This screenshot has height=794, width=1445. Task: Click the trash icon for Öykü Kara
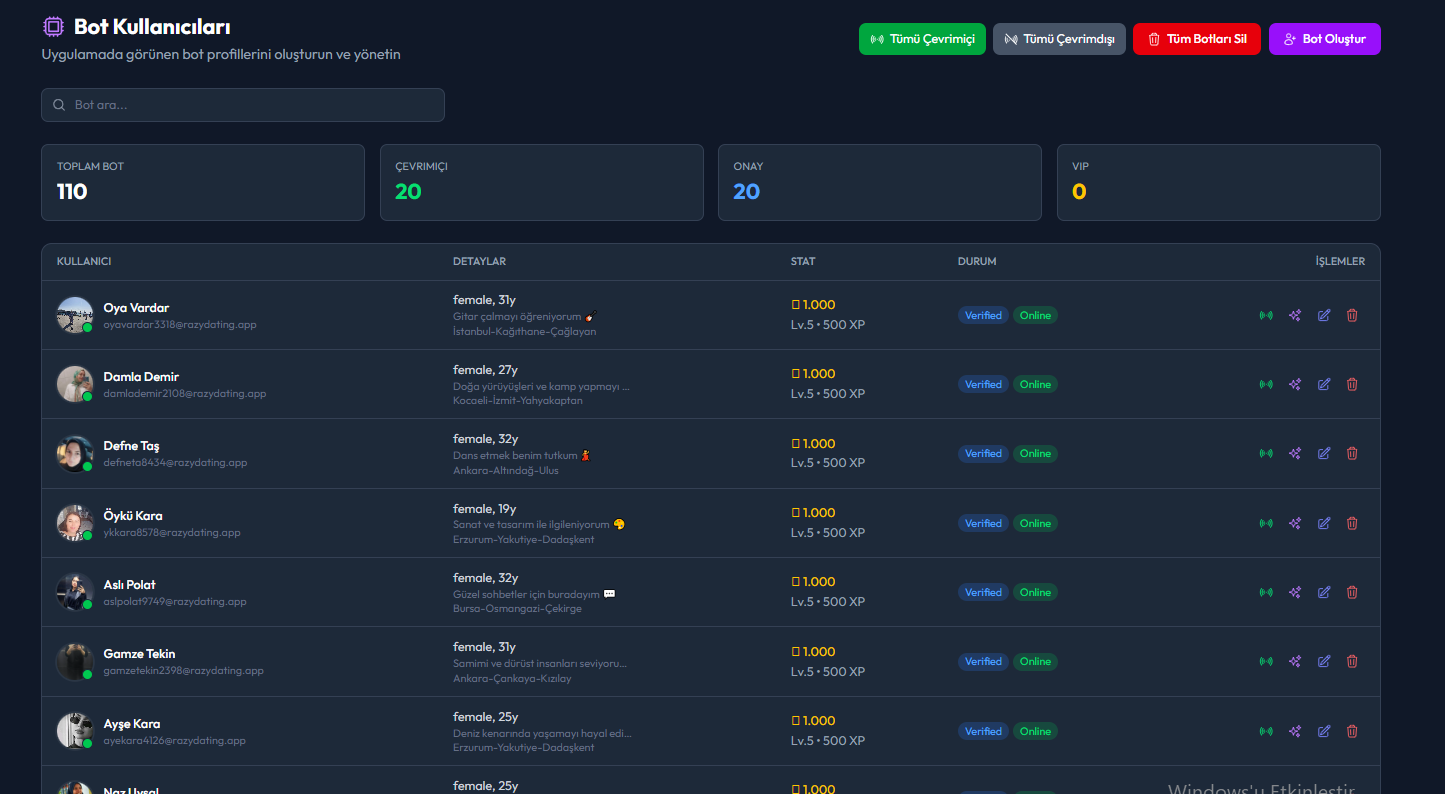[x=1352, y=523]
